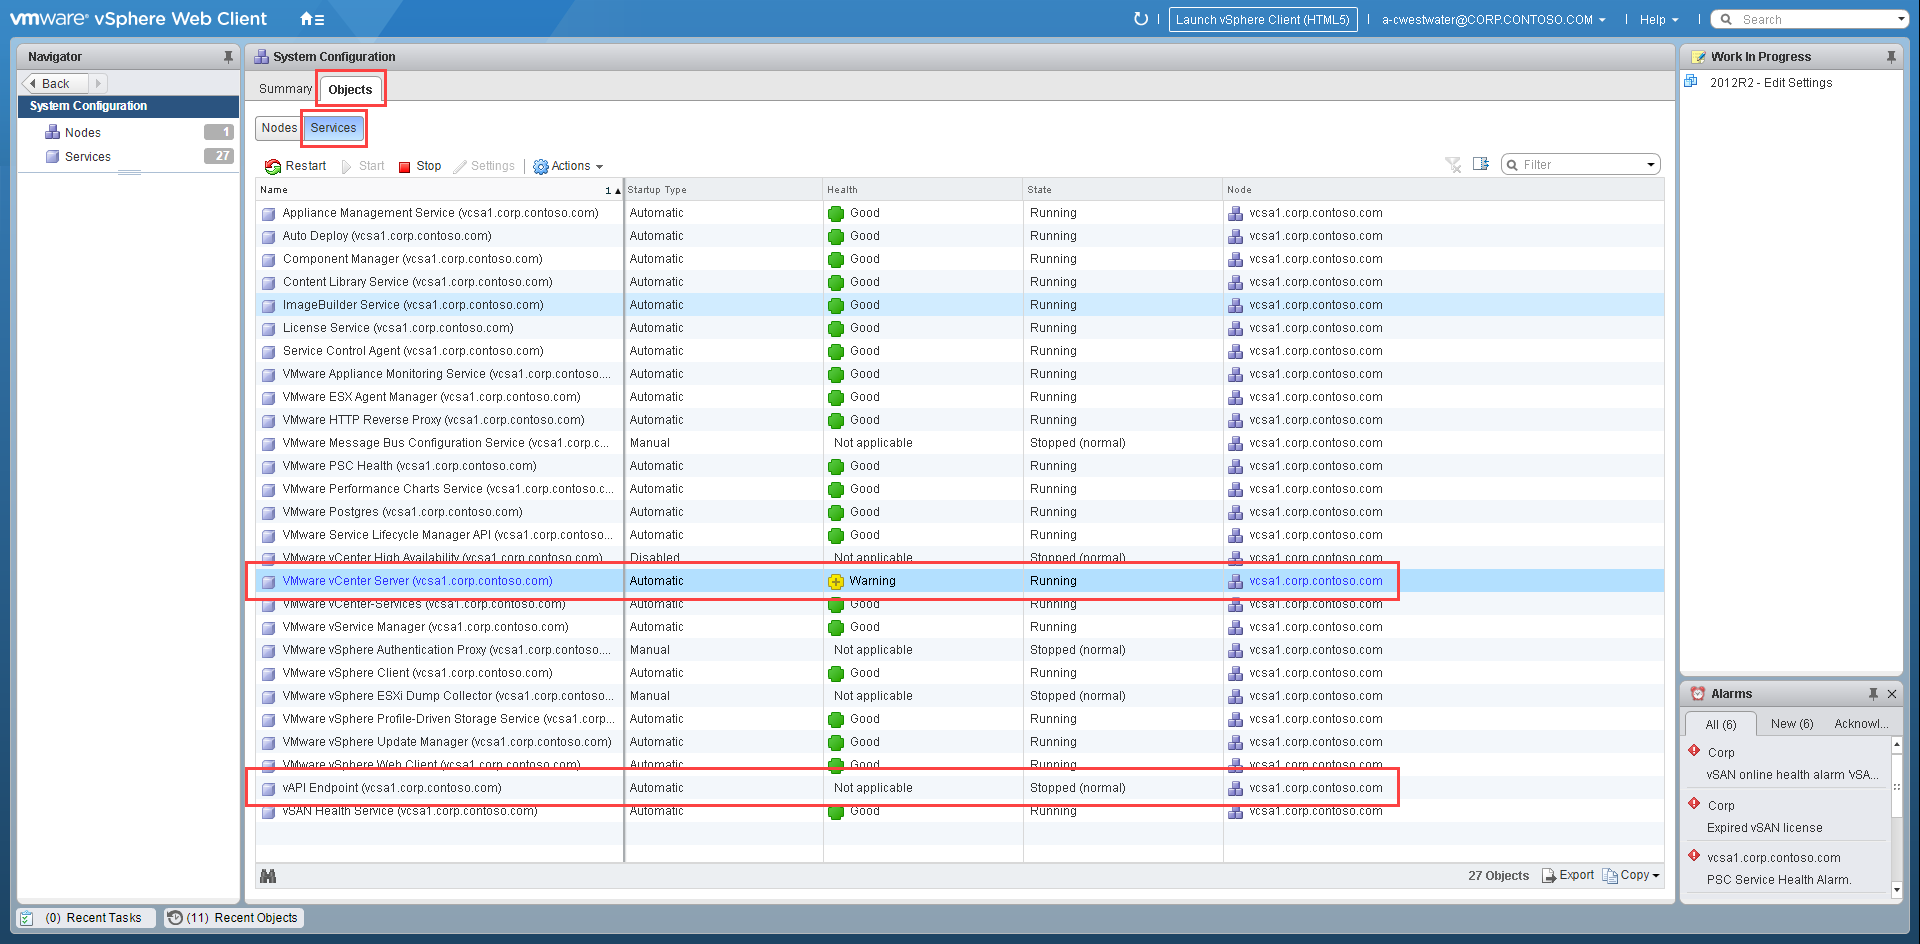Expand the Search dropdown arrow
The image size is (1920, 944).
pyautogui.click(x=1901, y=19)
